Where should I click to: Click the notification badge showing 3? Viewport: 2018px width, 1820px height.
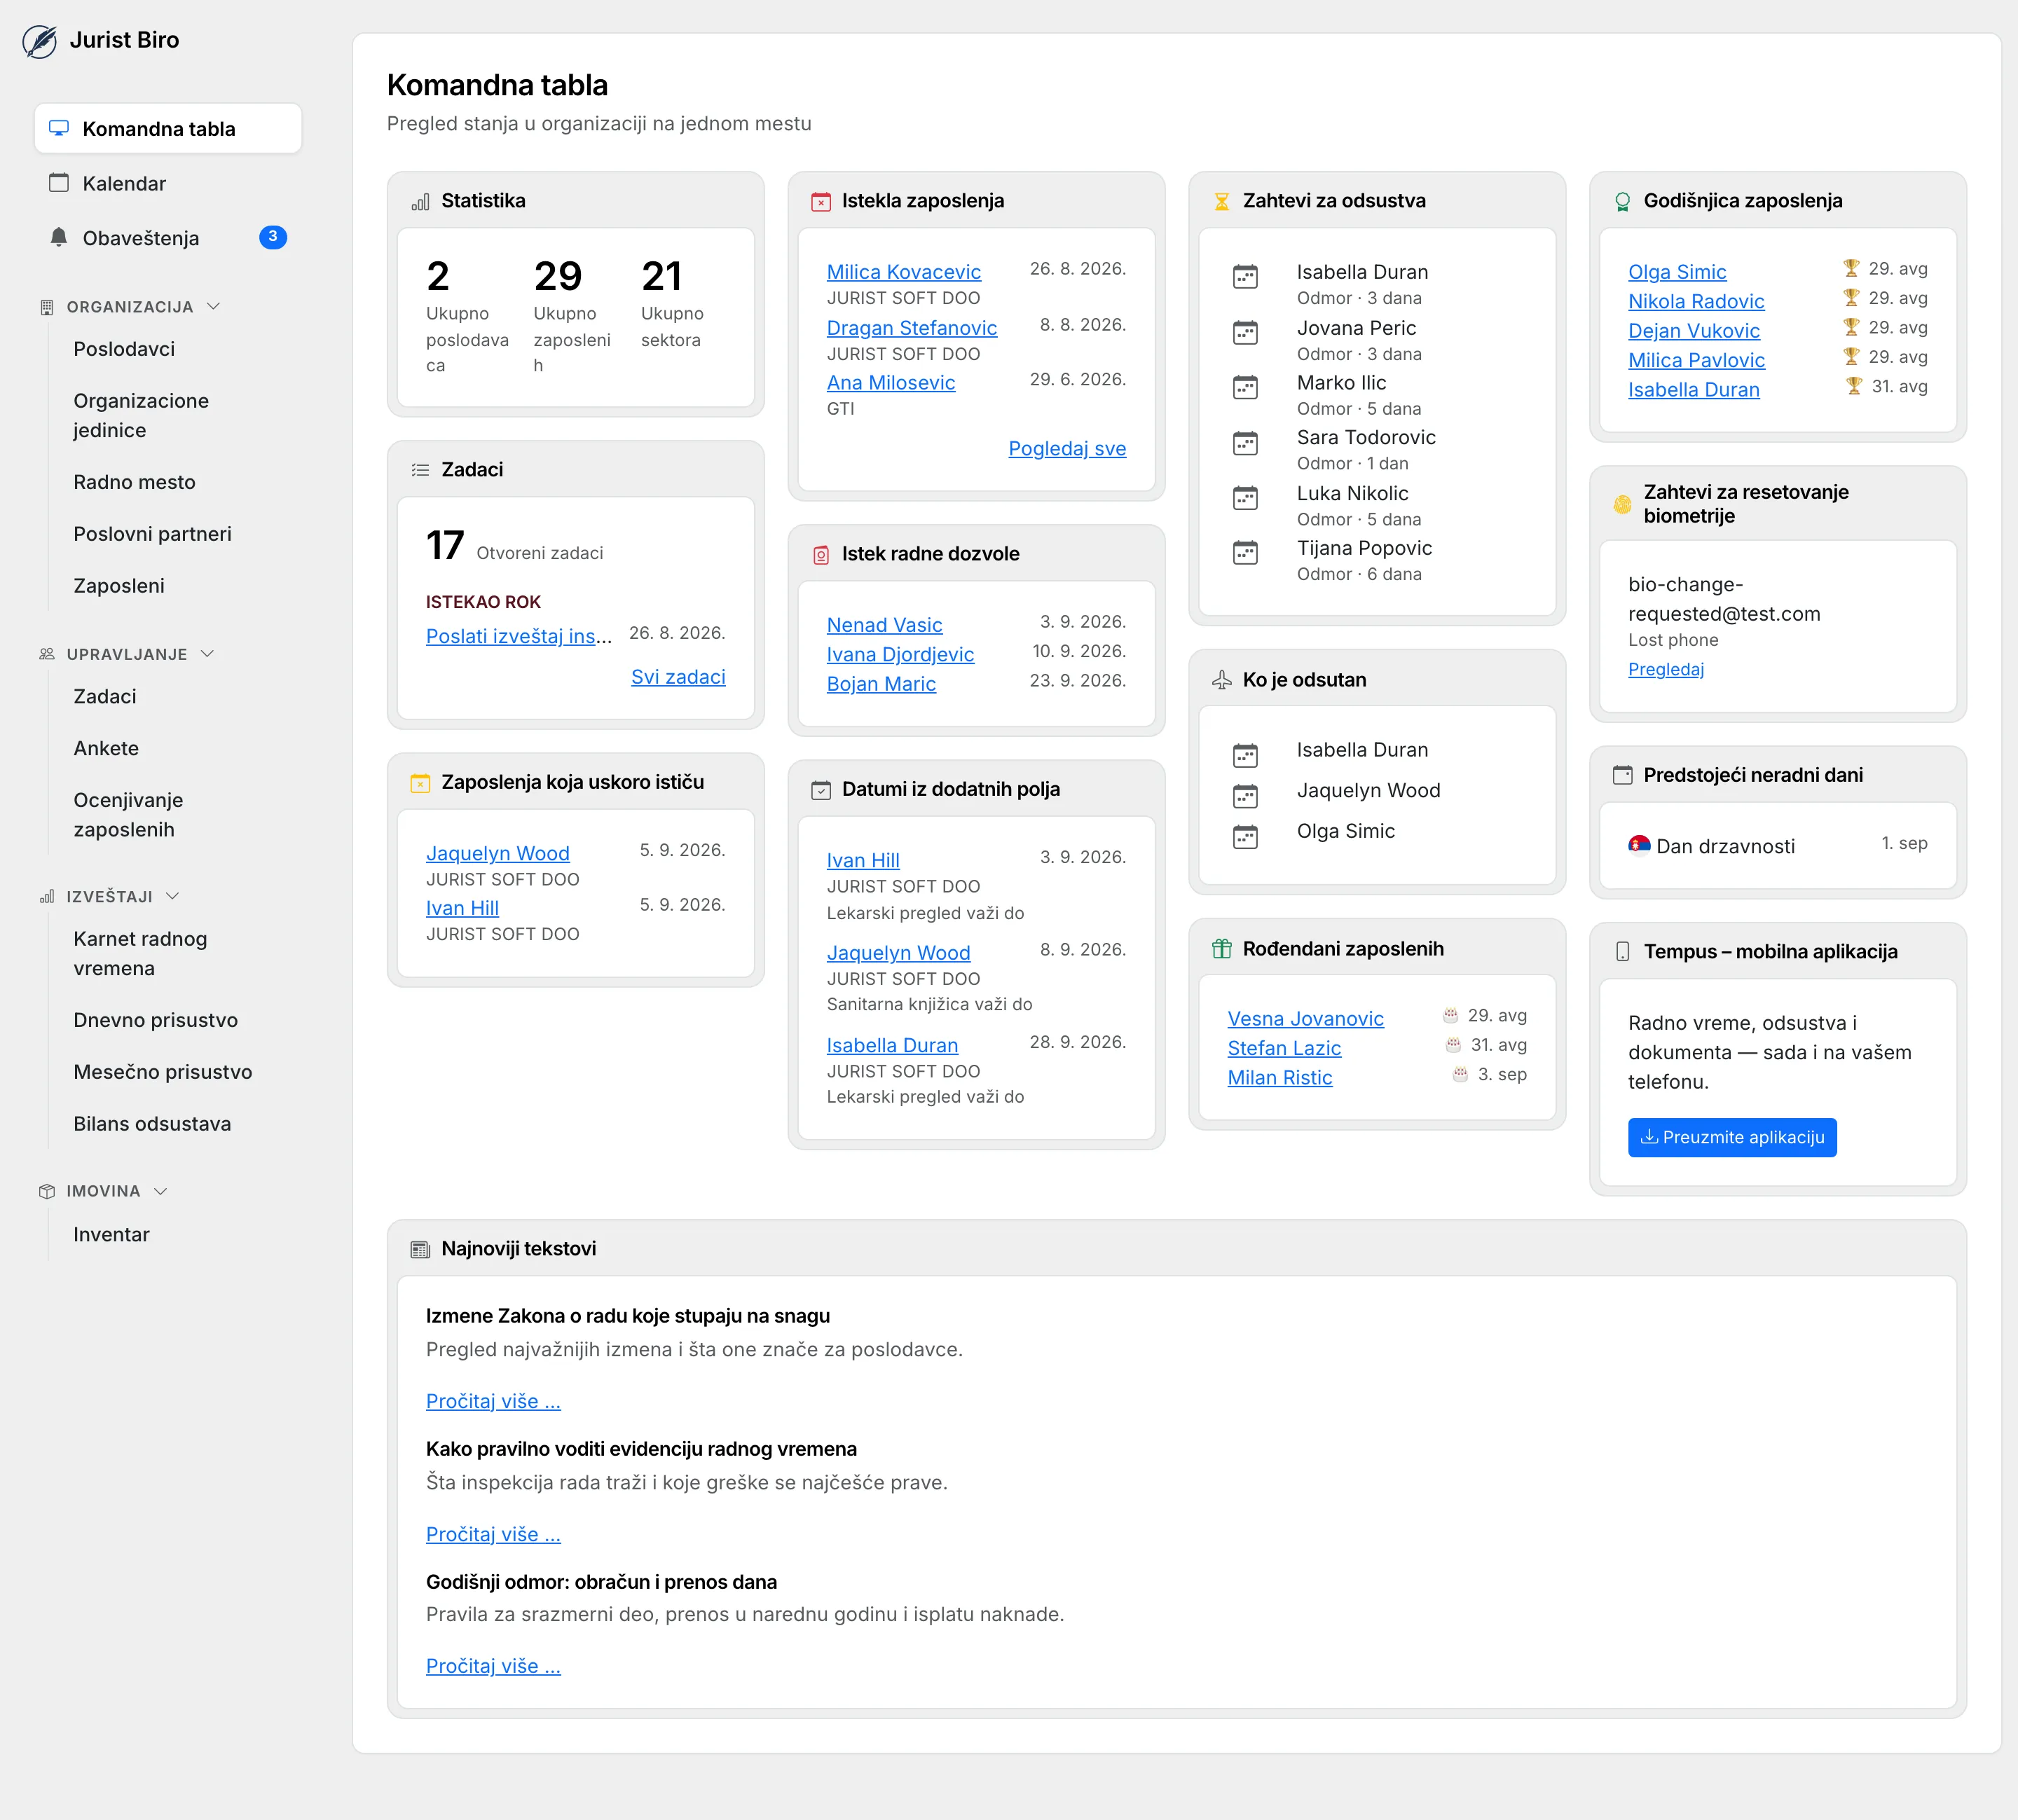point(273,237)
